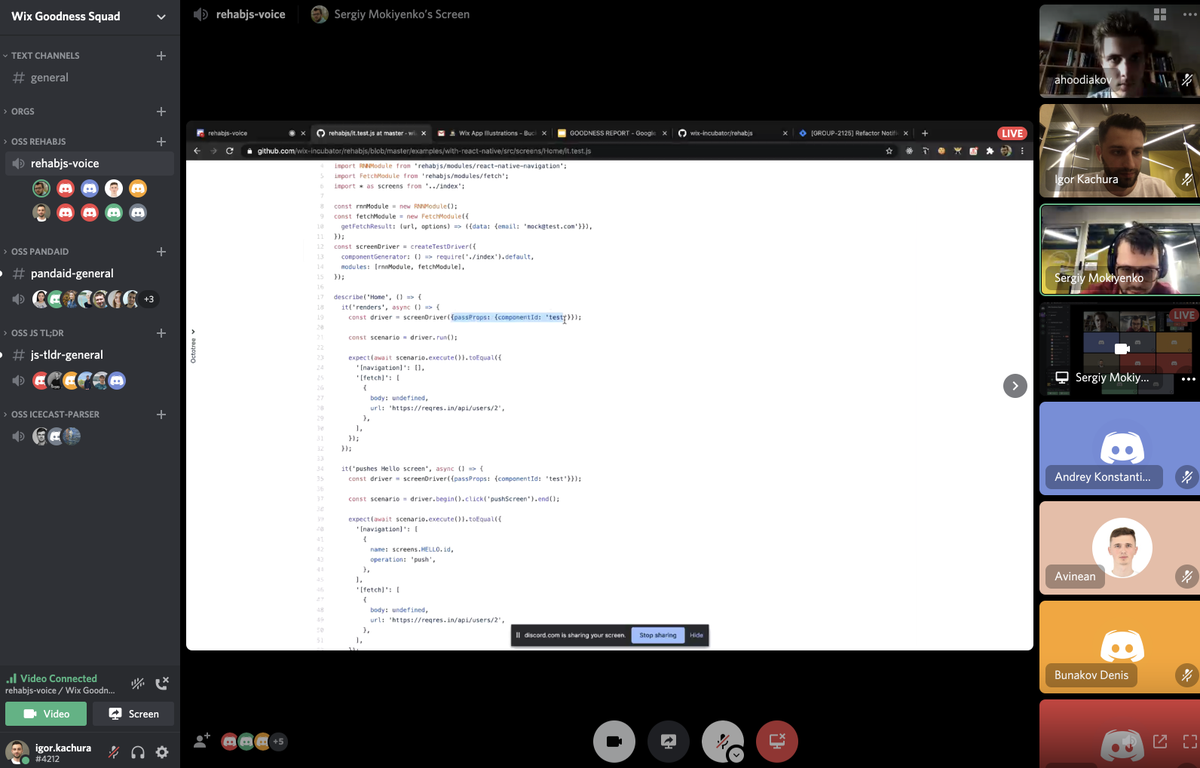This screenshot has height=768, width=1200.
Task: Collapse the OSS ICECAST-PARSER category
Action: pyautogui.click(x=55, y=414)
